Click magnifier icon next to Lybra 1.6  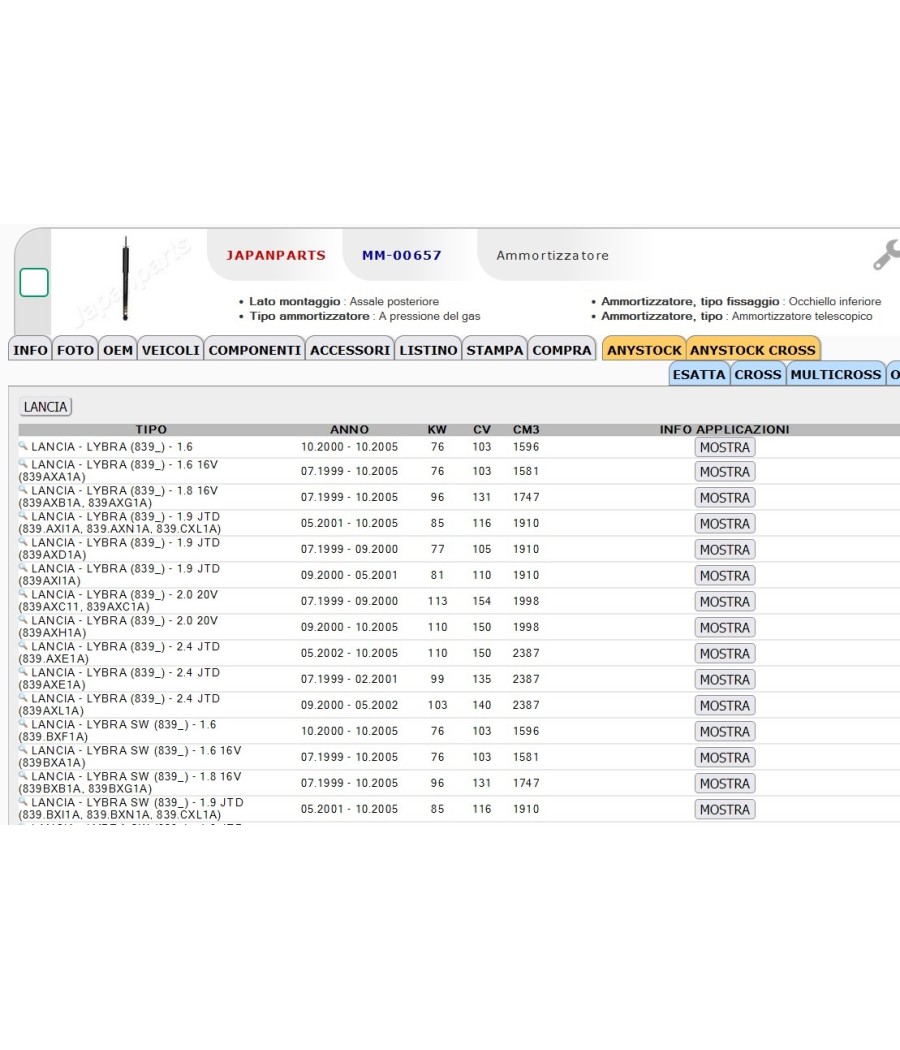[x=23, y=445]
